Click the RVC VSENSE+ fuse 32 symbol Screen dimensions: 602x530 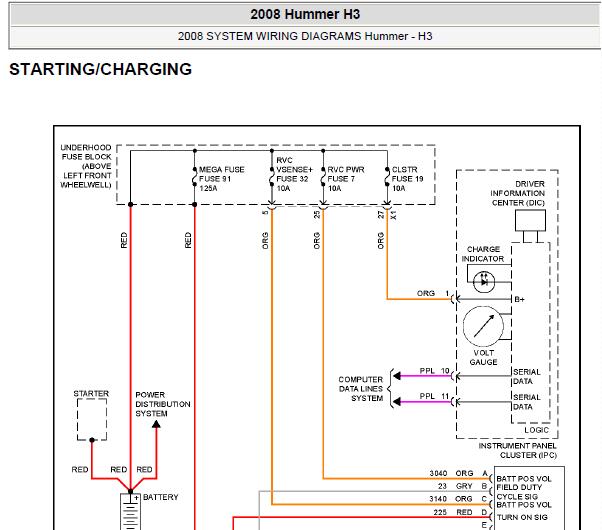click(x=271, y=177)
